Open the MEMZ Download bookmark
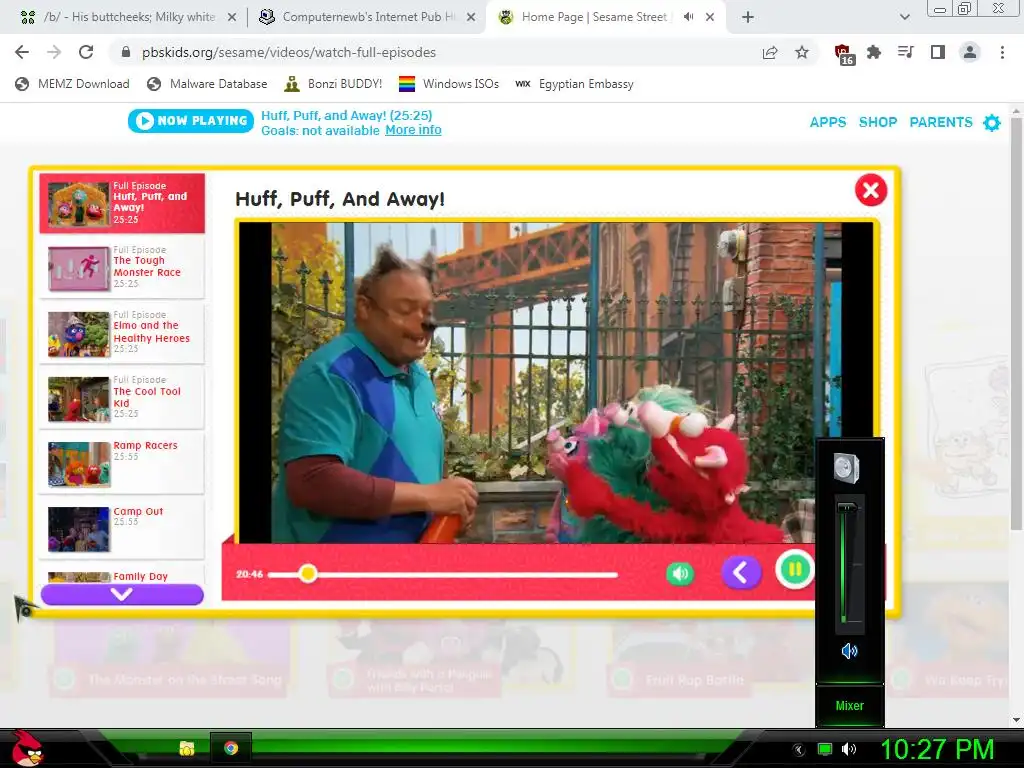 pos(72,84)
